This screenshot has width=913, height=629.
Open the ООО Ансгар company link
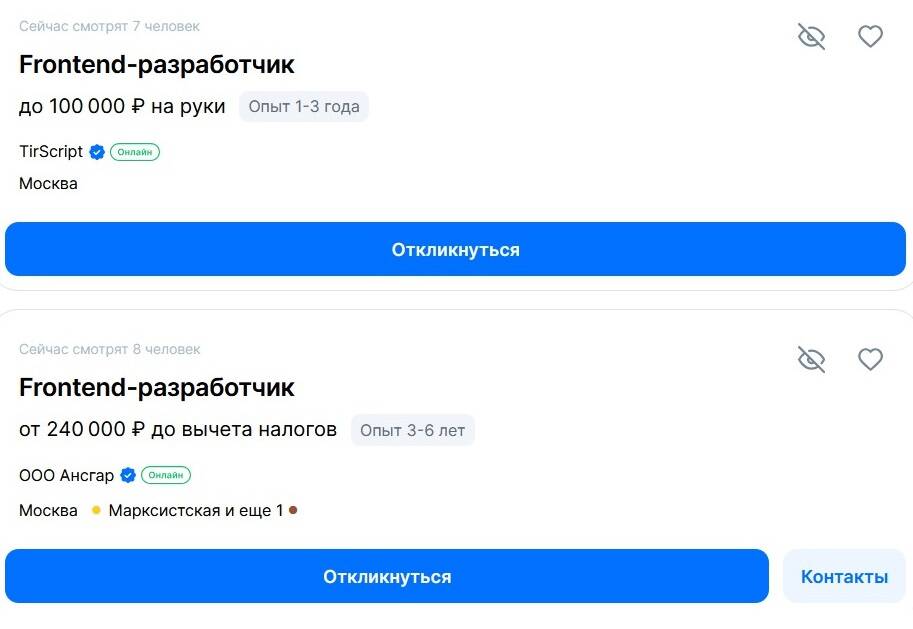[x=66, y=475]
